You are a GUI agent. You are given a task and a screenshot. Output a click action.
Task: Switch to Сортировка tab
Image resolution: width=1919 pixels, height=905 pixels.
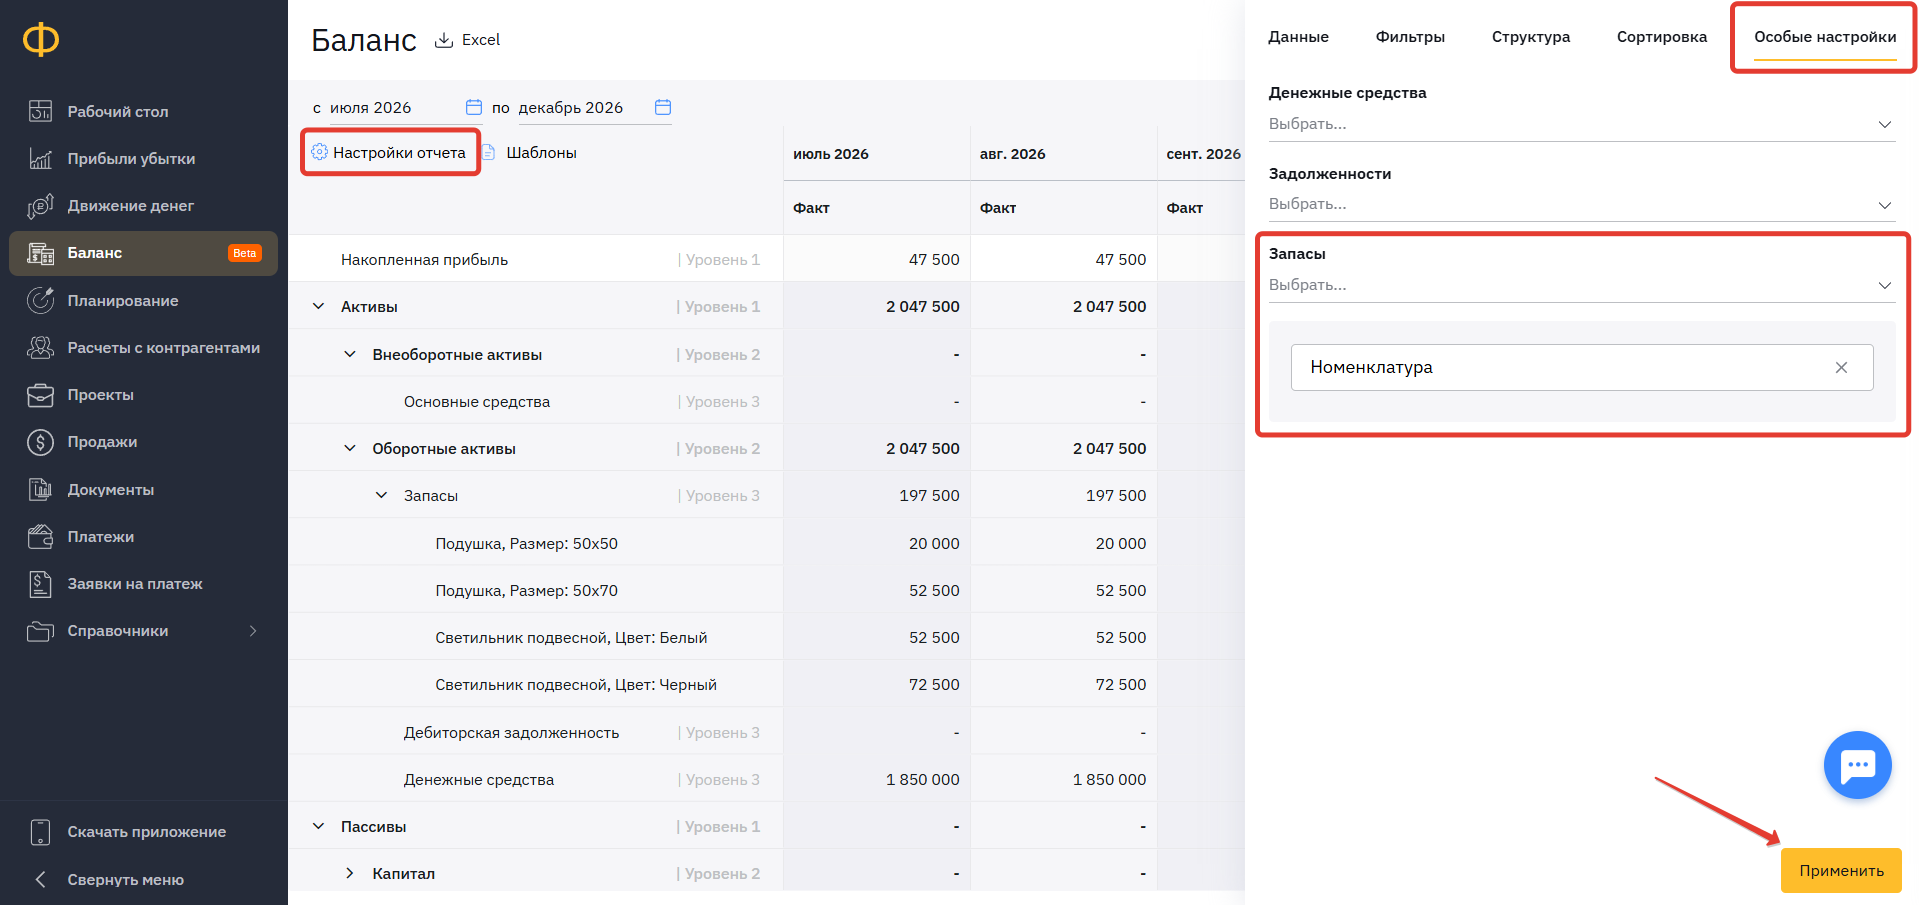(1662, 37)
